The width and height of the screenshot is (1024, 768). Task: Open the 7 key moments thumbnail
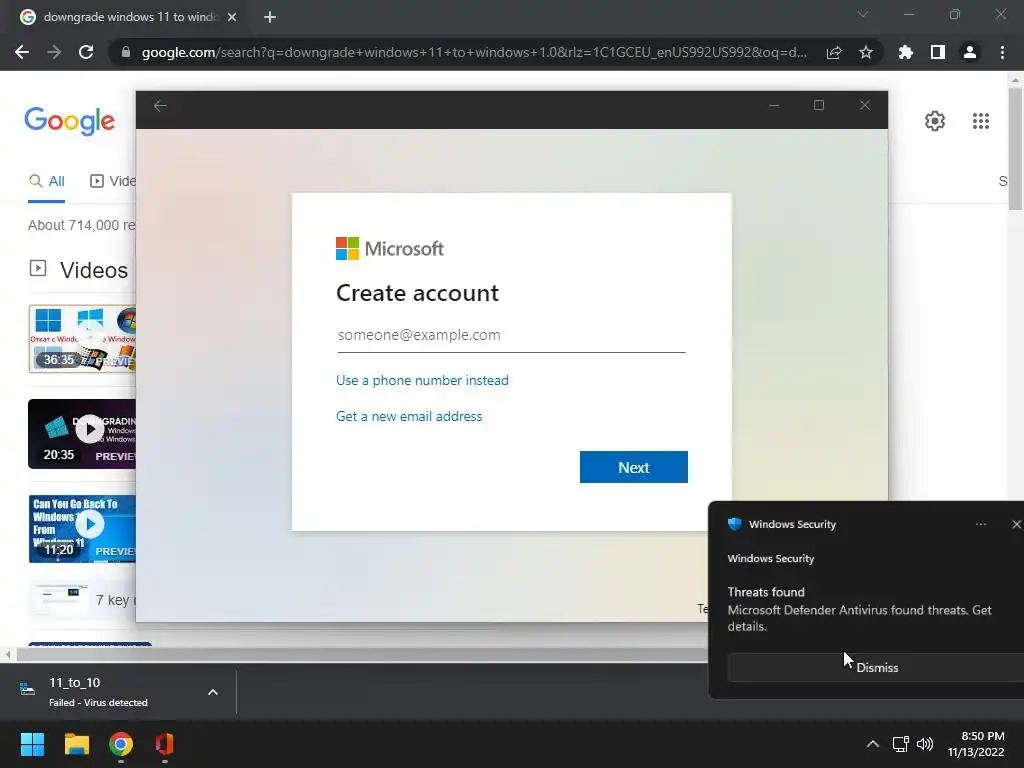coord(59,600)
